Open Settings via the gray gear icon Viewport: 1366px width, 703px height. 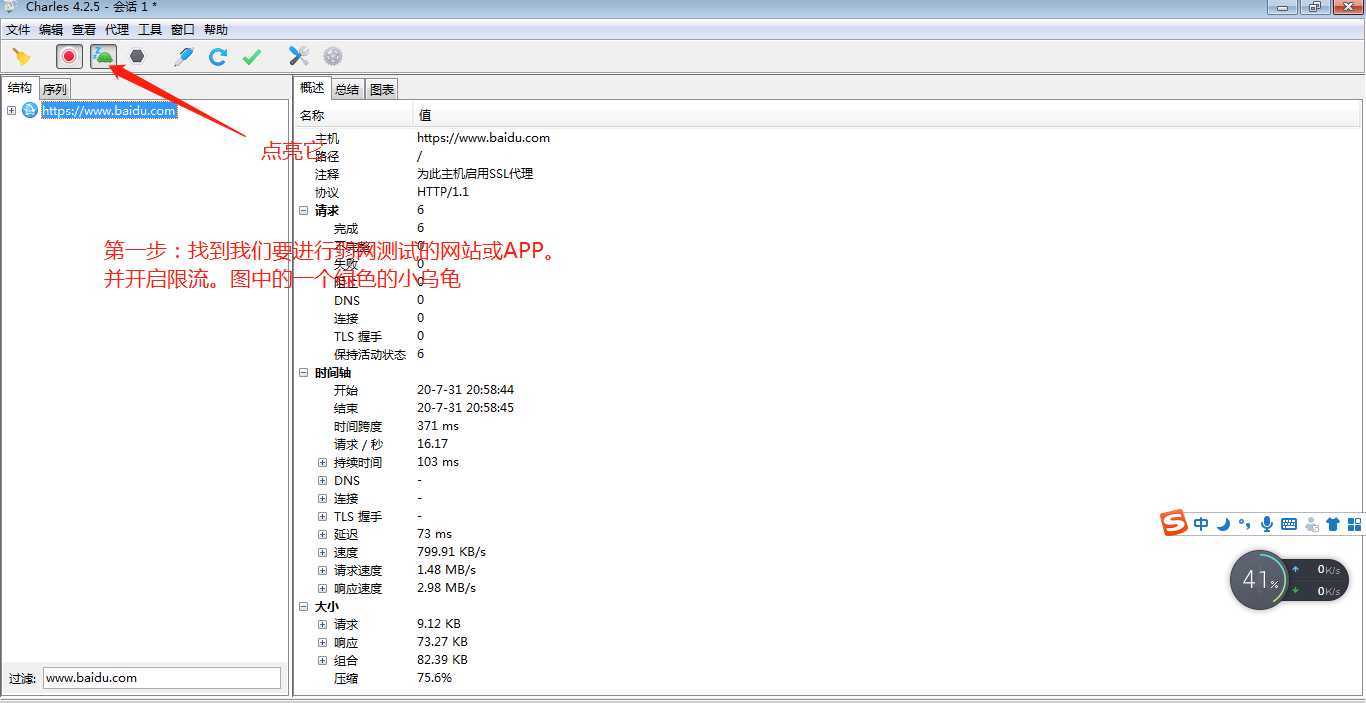[x=333, y=57]
